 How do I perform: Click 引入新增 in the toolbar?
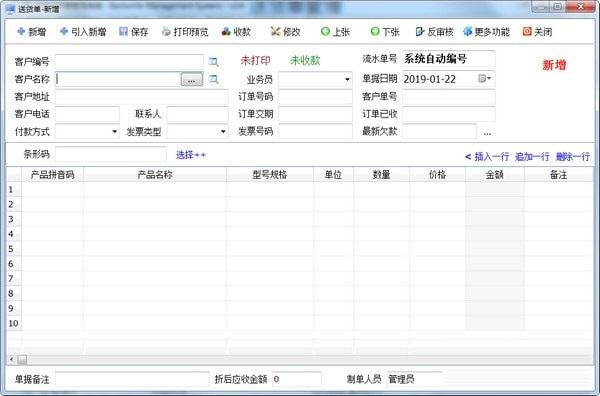83,32
